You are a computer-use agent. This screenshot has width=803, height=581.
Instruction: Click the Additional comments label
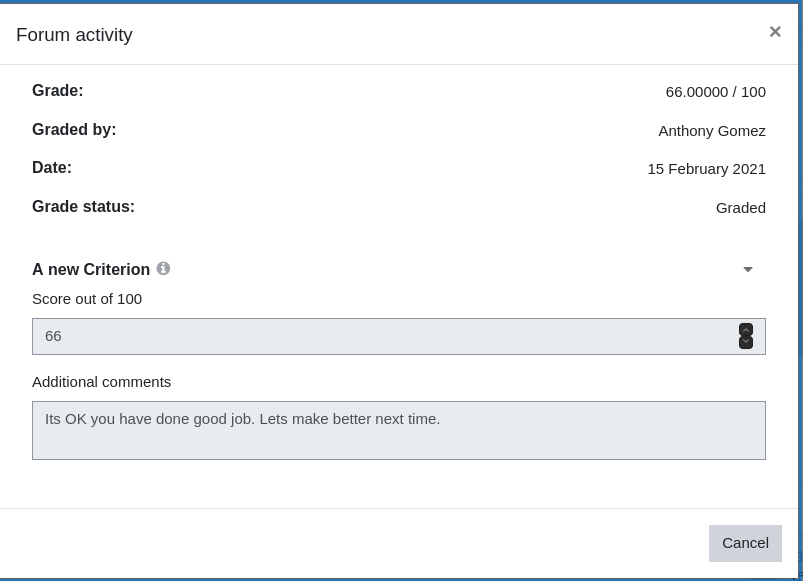101,382
